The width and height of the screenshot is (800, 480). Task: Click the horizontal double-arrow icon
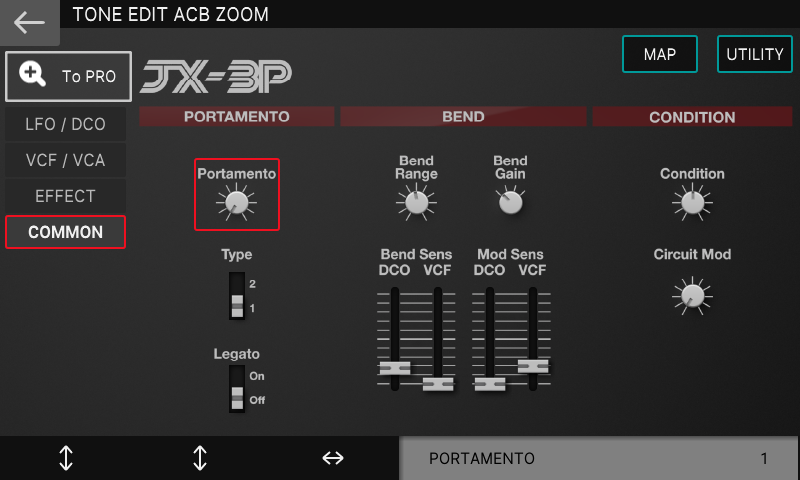point(333,458)
